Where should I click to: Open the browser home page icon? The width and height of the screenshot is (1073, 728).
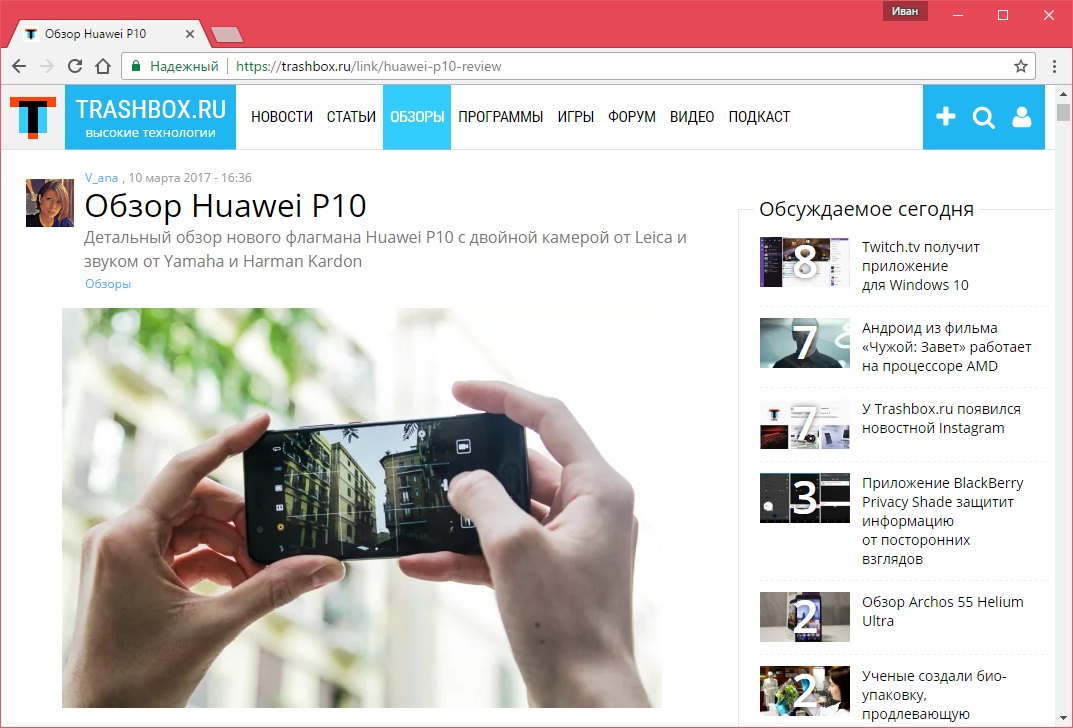[103, 66]
